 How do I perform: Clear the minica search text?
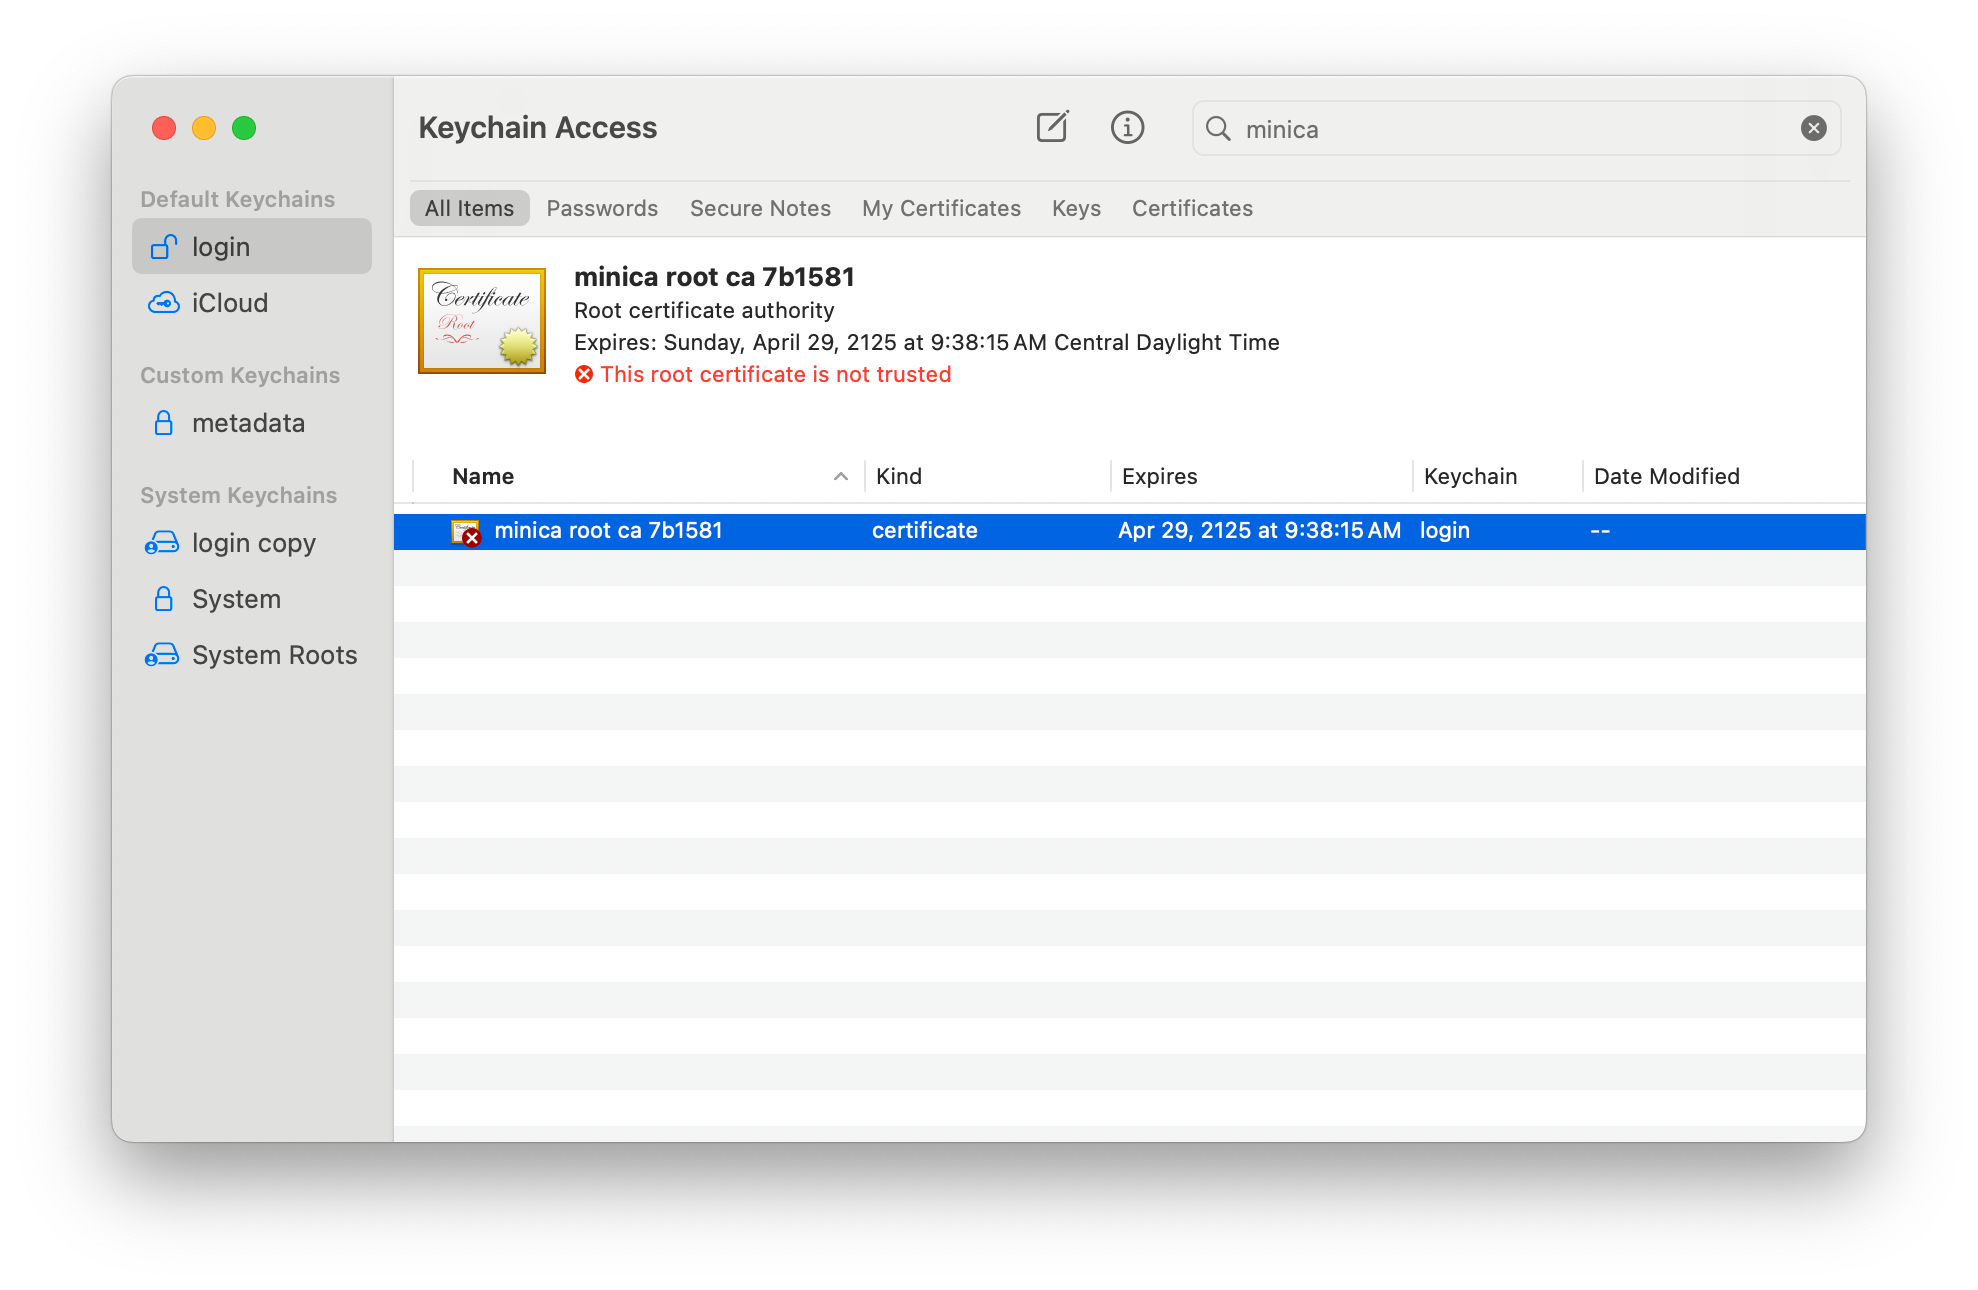click(1813, 128)
